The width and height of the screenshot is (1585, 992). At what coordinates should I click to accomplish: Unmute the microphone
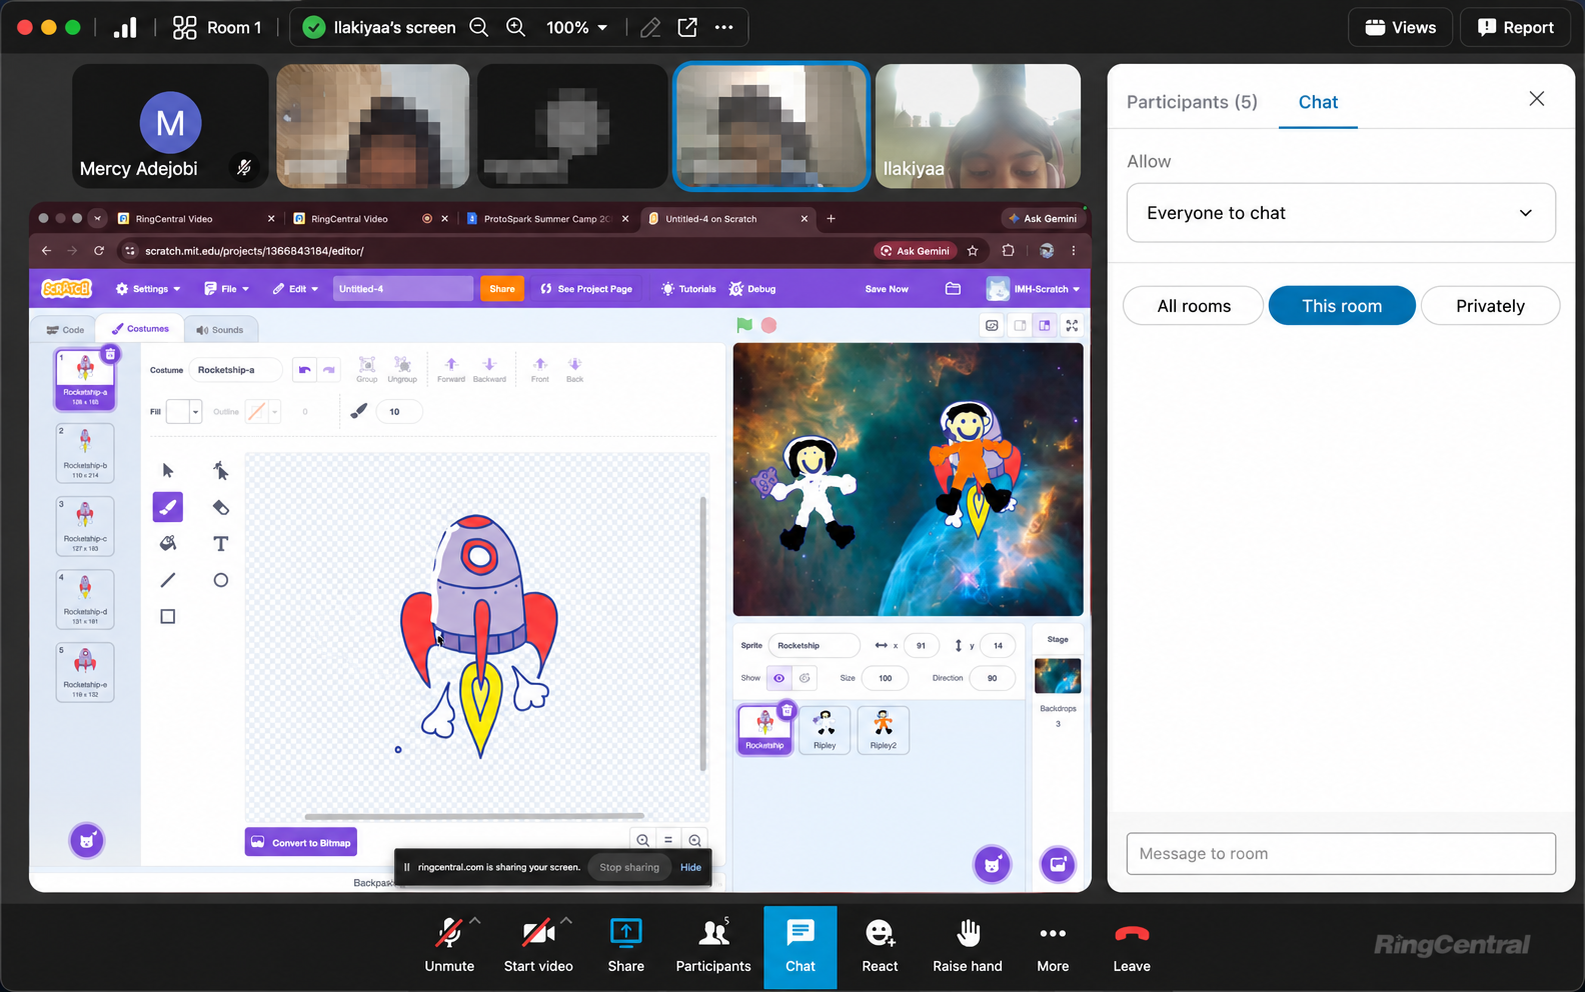point(450,946)
